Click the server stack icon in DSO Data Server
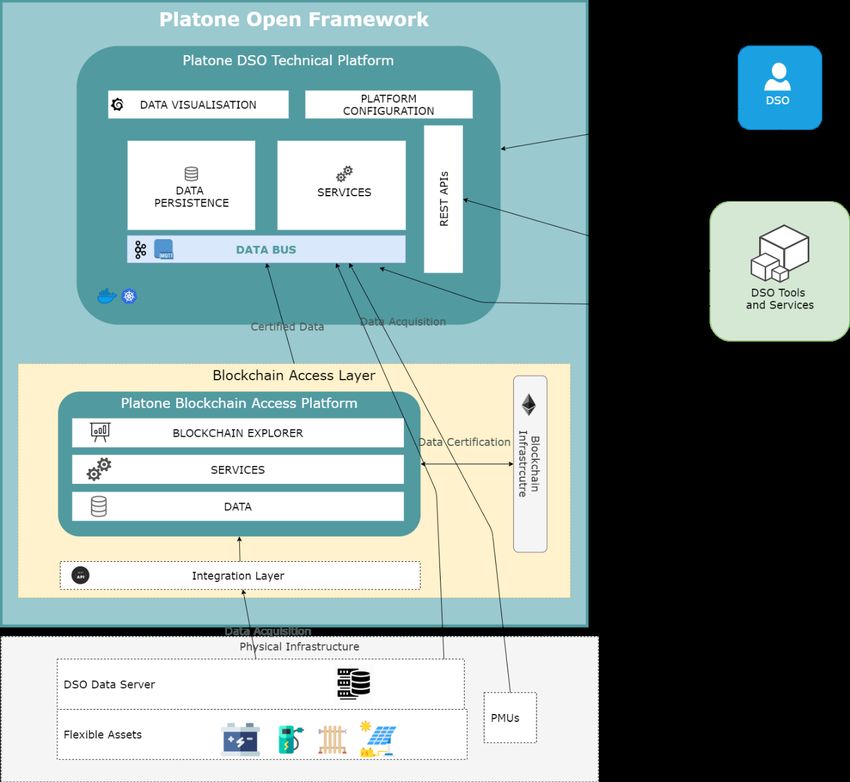 point(354,683)
